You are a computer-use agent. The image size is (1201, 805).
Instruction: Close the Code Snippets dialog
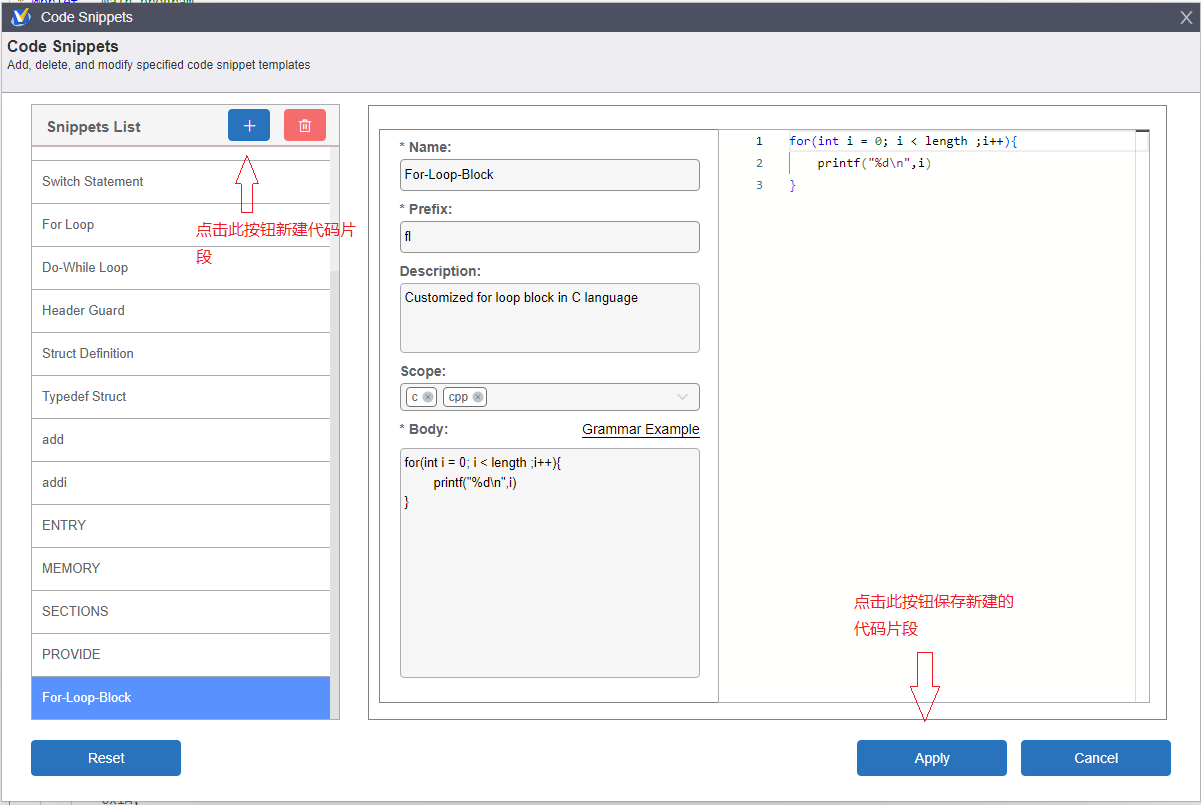click(1186, 17)
